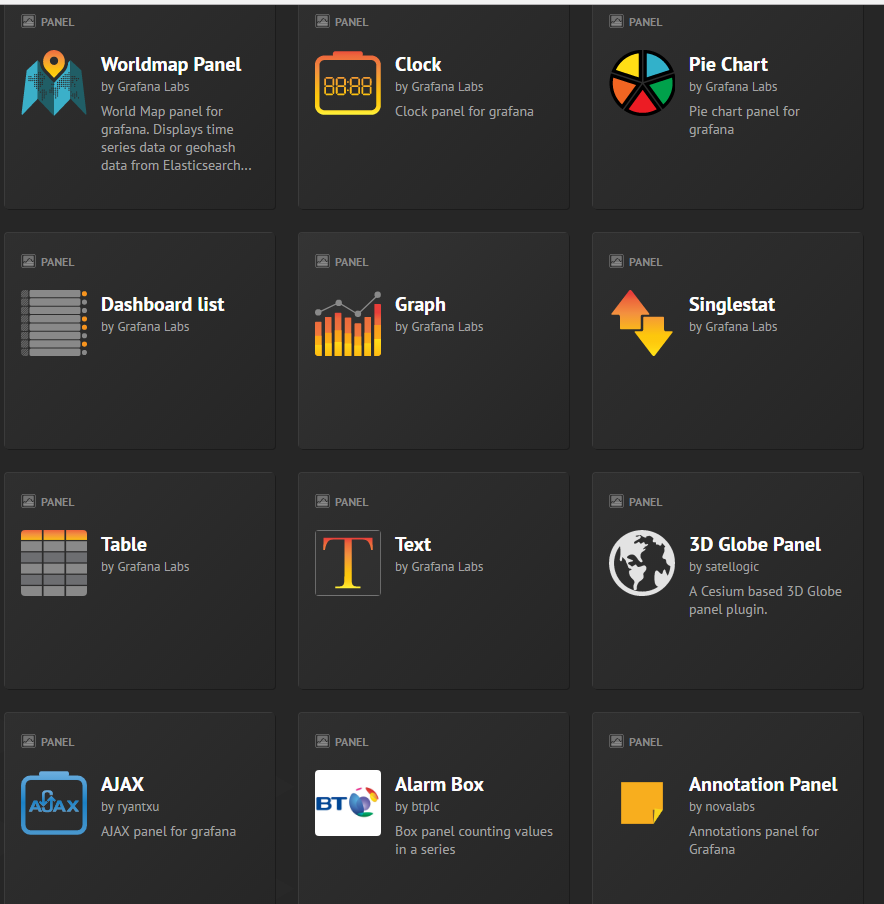Click the panel type icon above Text
884x904 pixels.
tap(322, 501)
